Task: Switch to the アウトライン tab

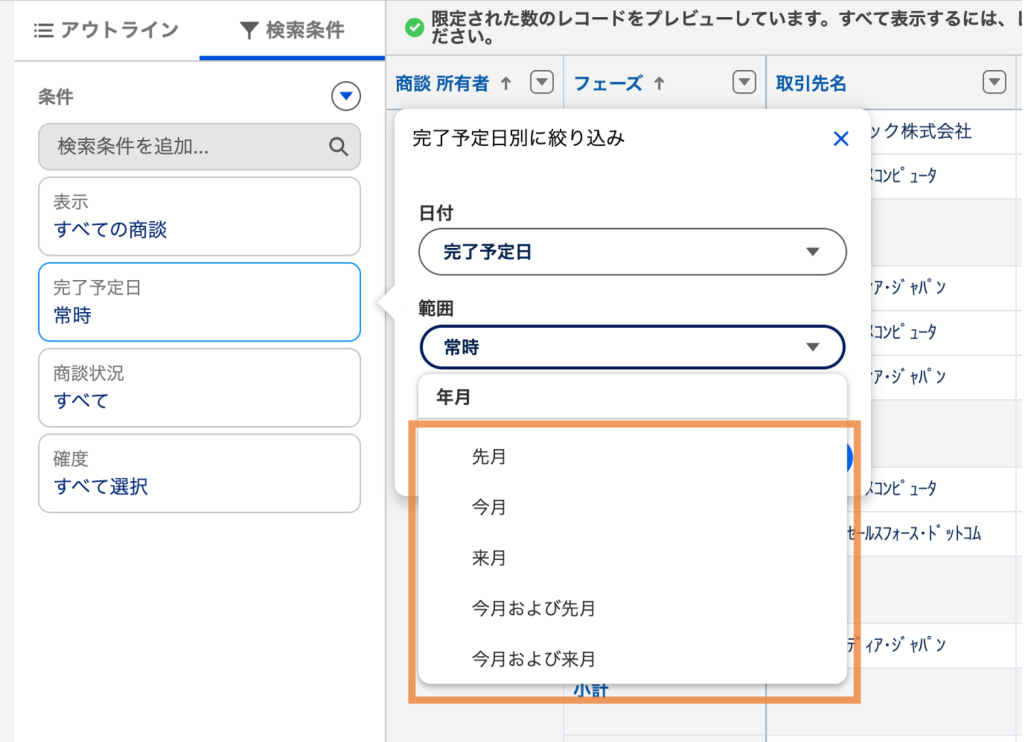Action: point(106,30)
